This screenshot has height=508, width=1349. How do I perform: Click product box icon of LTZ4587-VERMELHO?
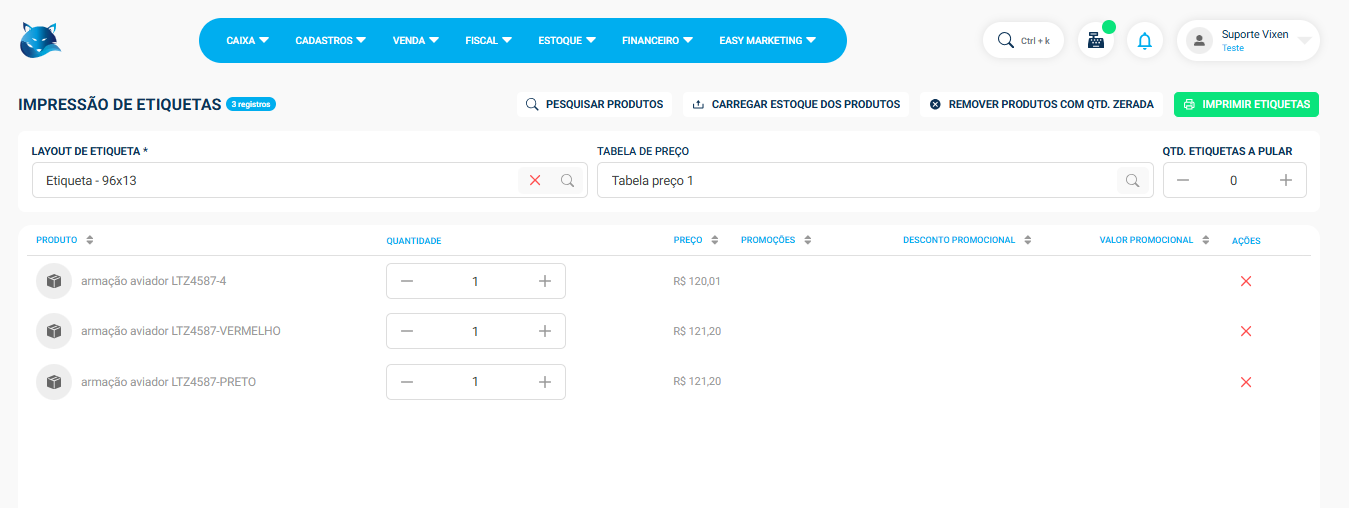[x=54, y=331]
